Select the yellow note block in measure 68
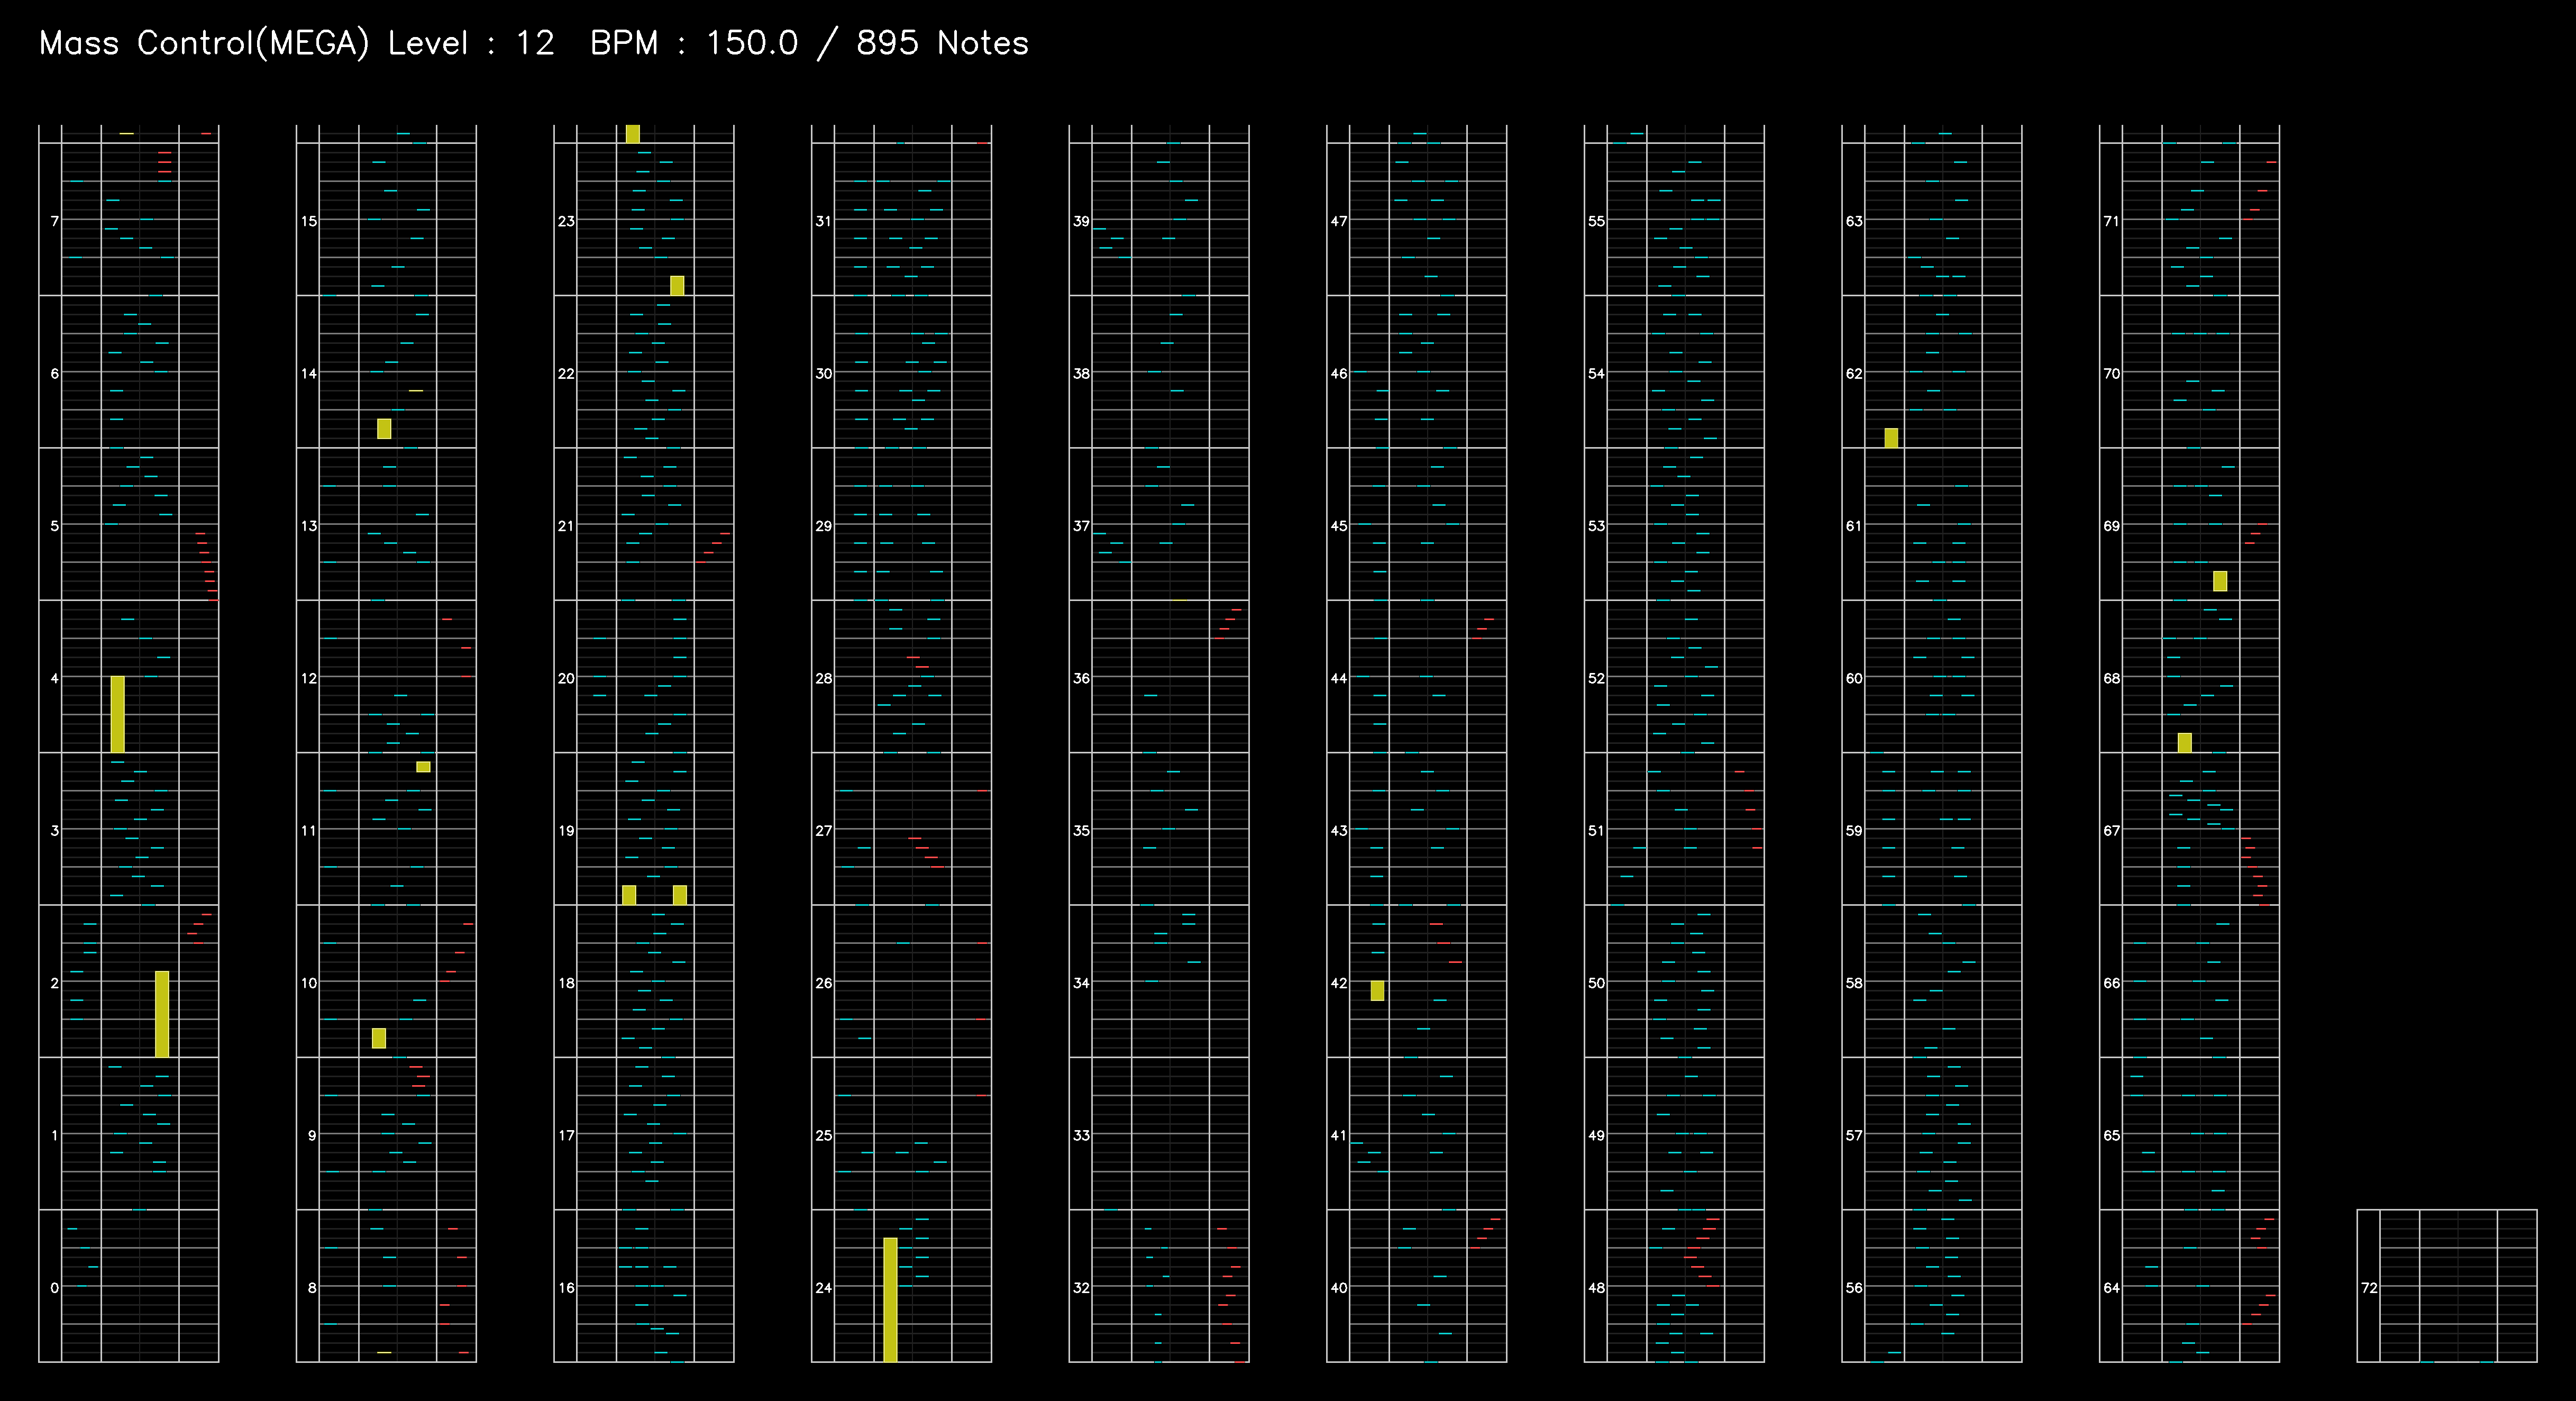Viewport: 2576px width, 1401px height. tap(2185, 743)
